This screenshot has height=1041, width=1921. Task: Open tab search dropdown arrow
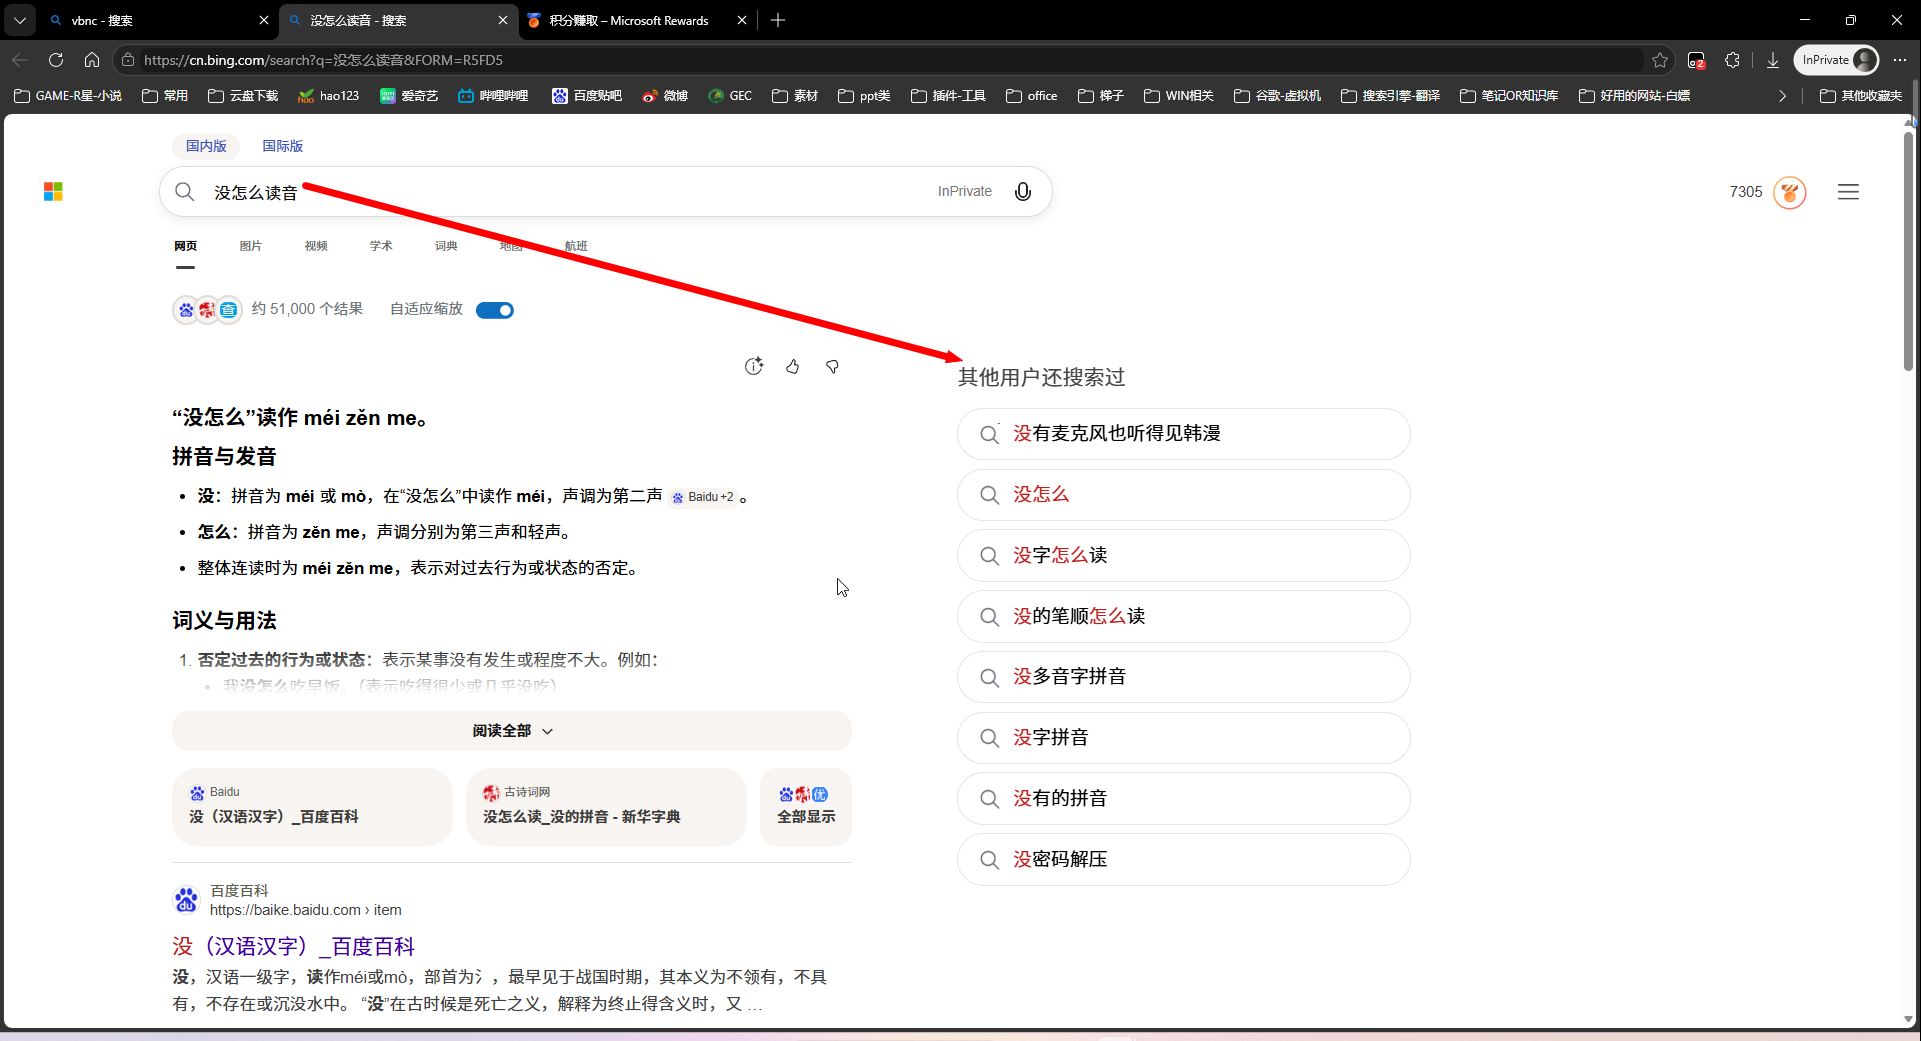point(20,20)
